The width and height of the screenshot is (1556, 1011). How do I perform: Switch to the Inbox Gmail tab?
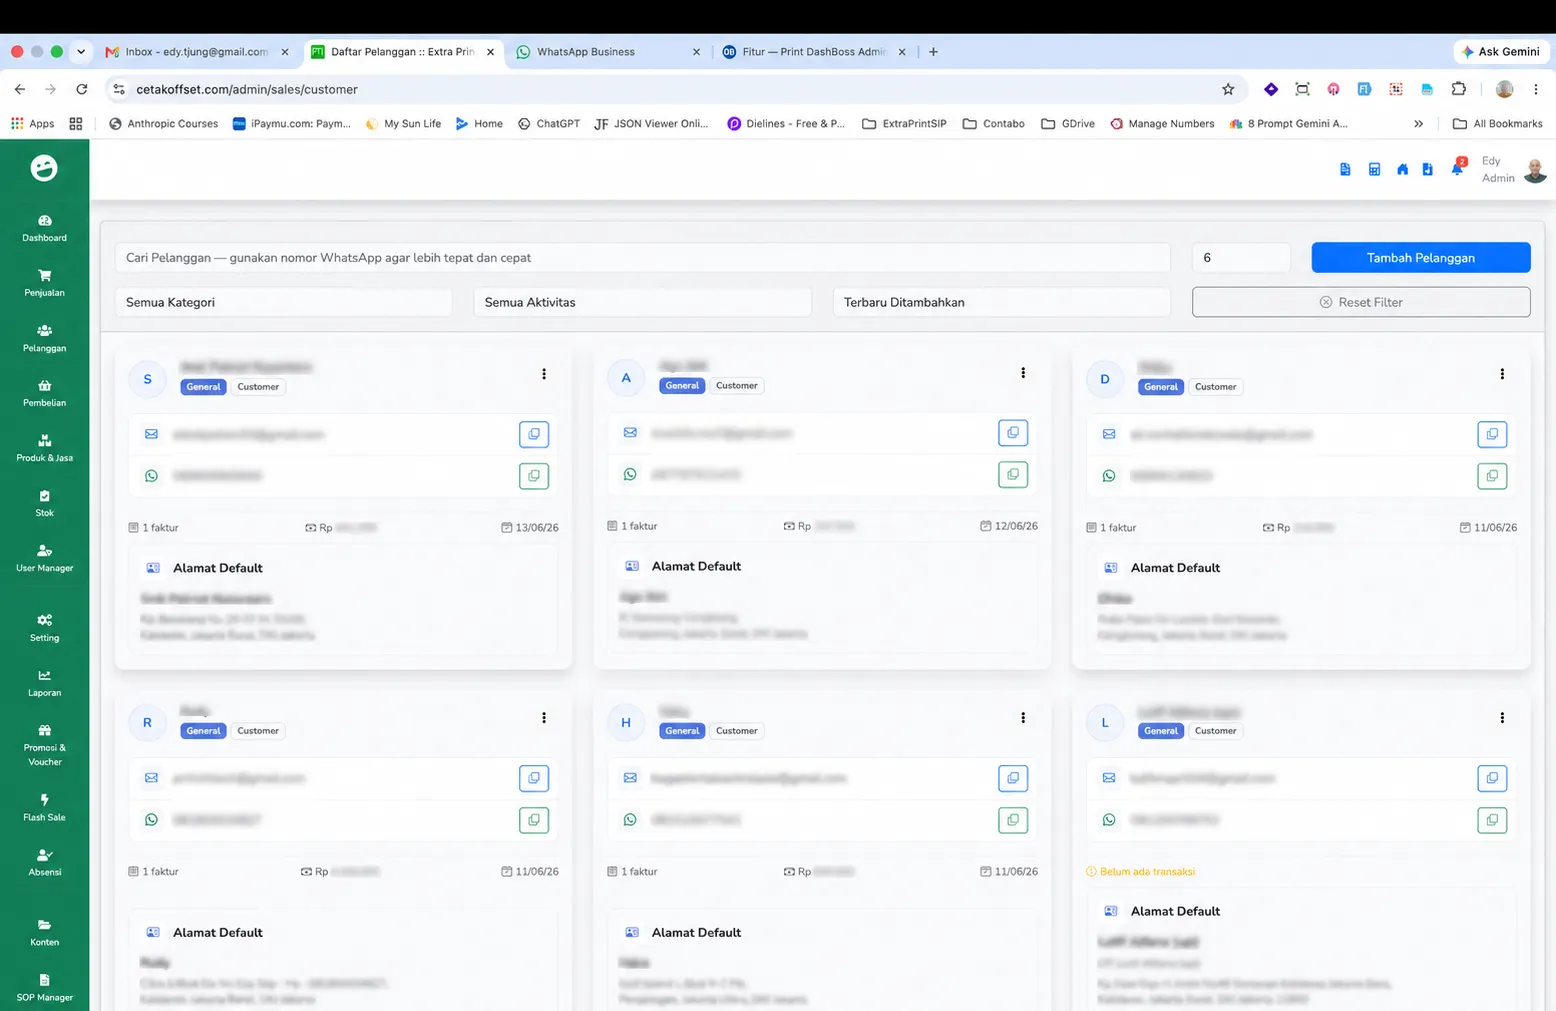(196, 52)
